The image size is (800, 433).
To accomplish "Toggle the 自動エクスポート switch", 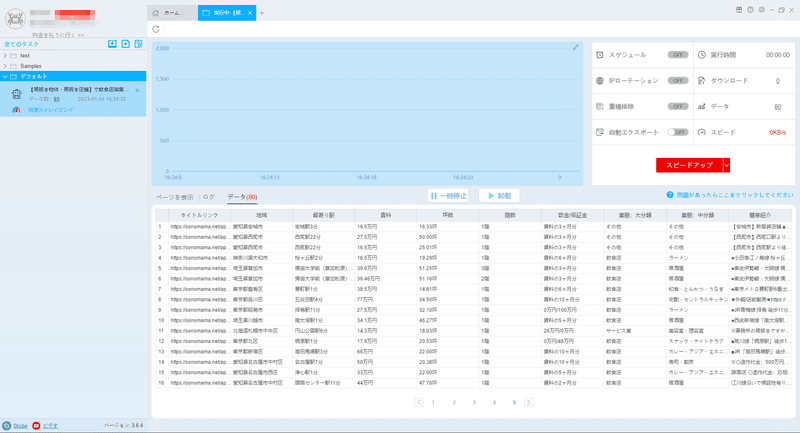I will 678,132.
